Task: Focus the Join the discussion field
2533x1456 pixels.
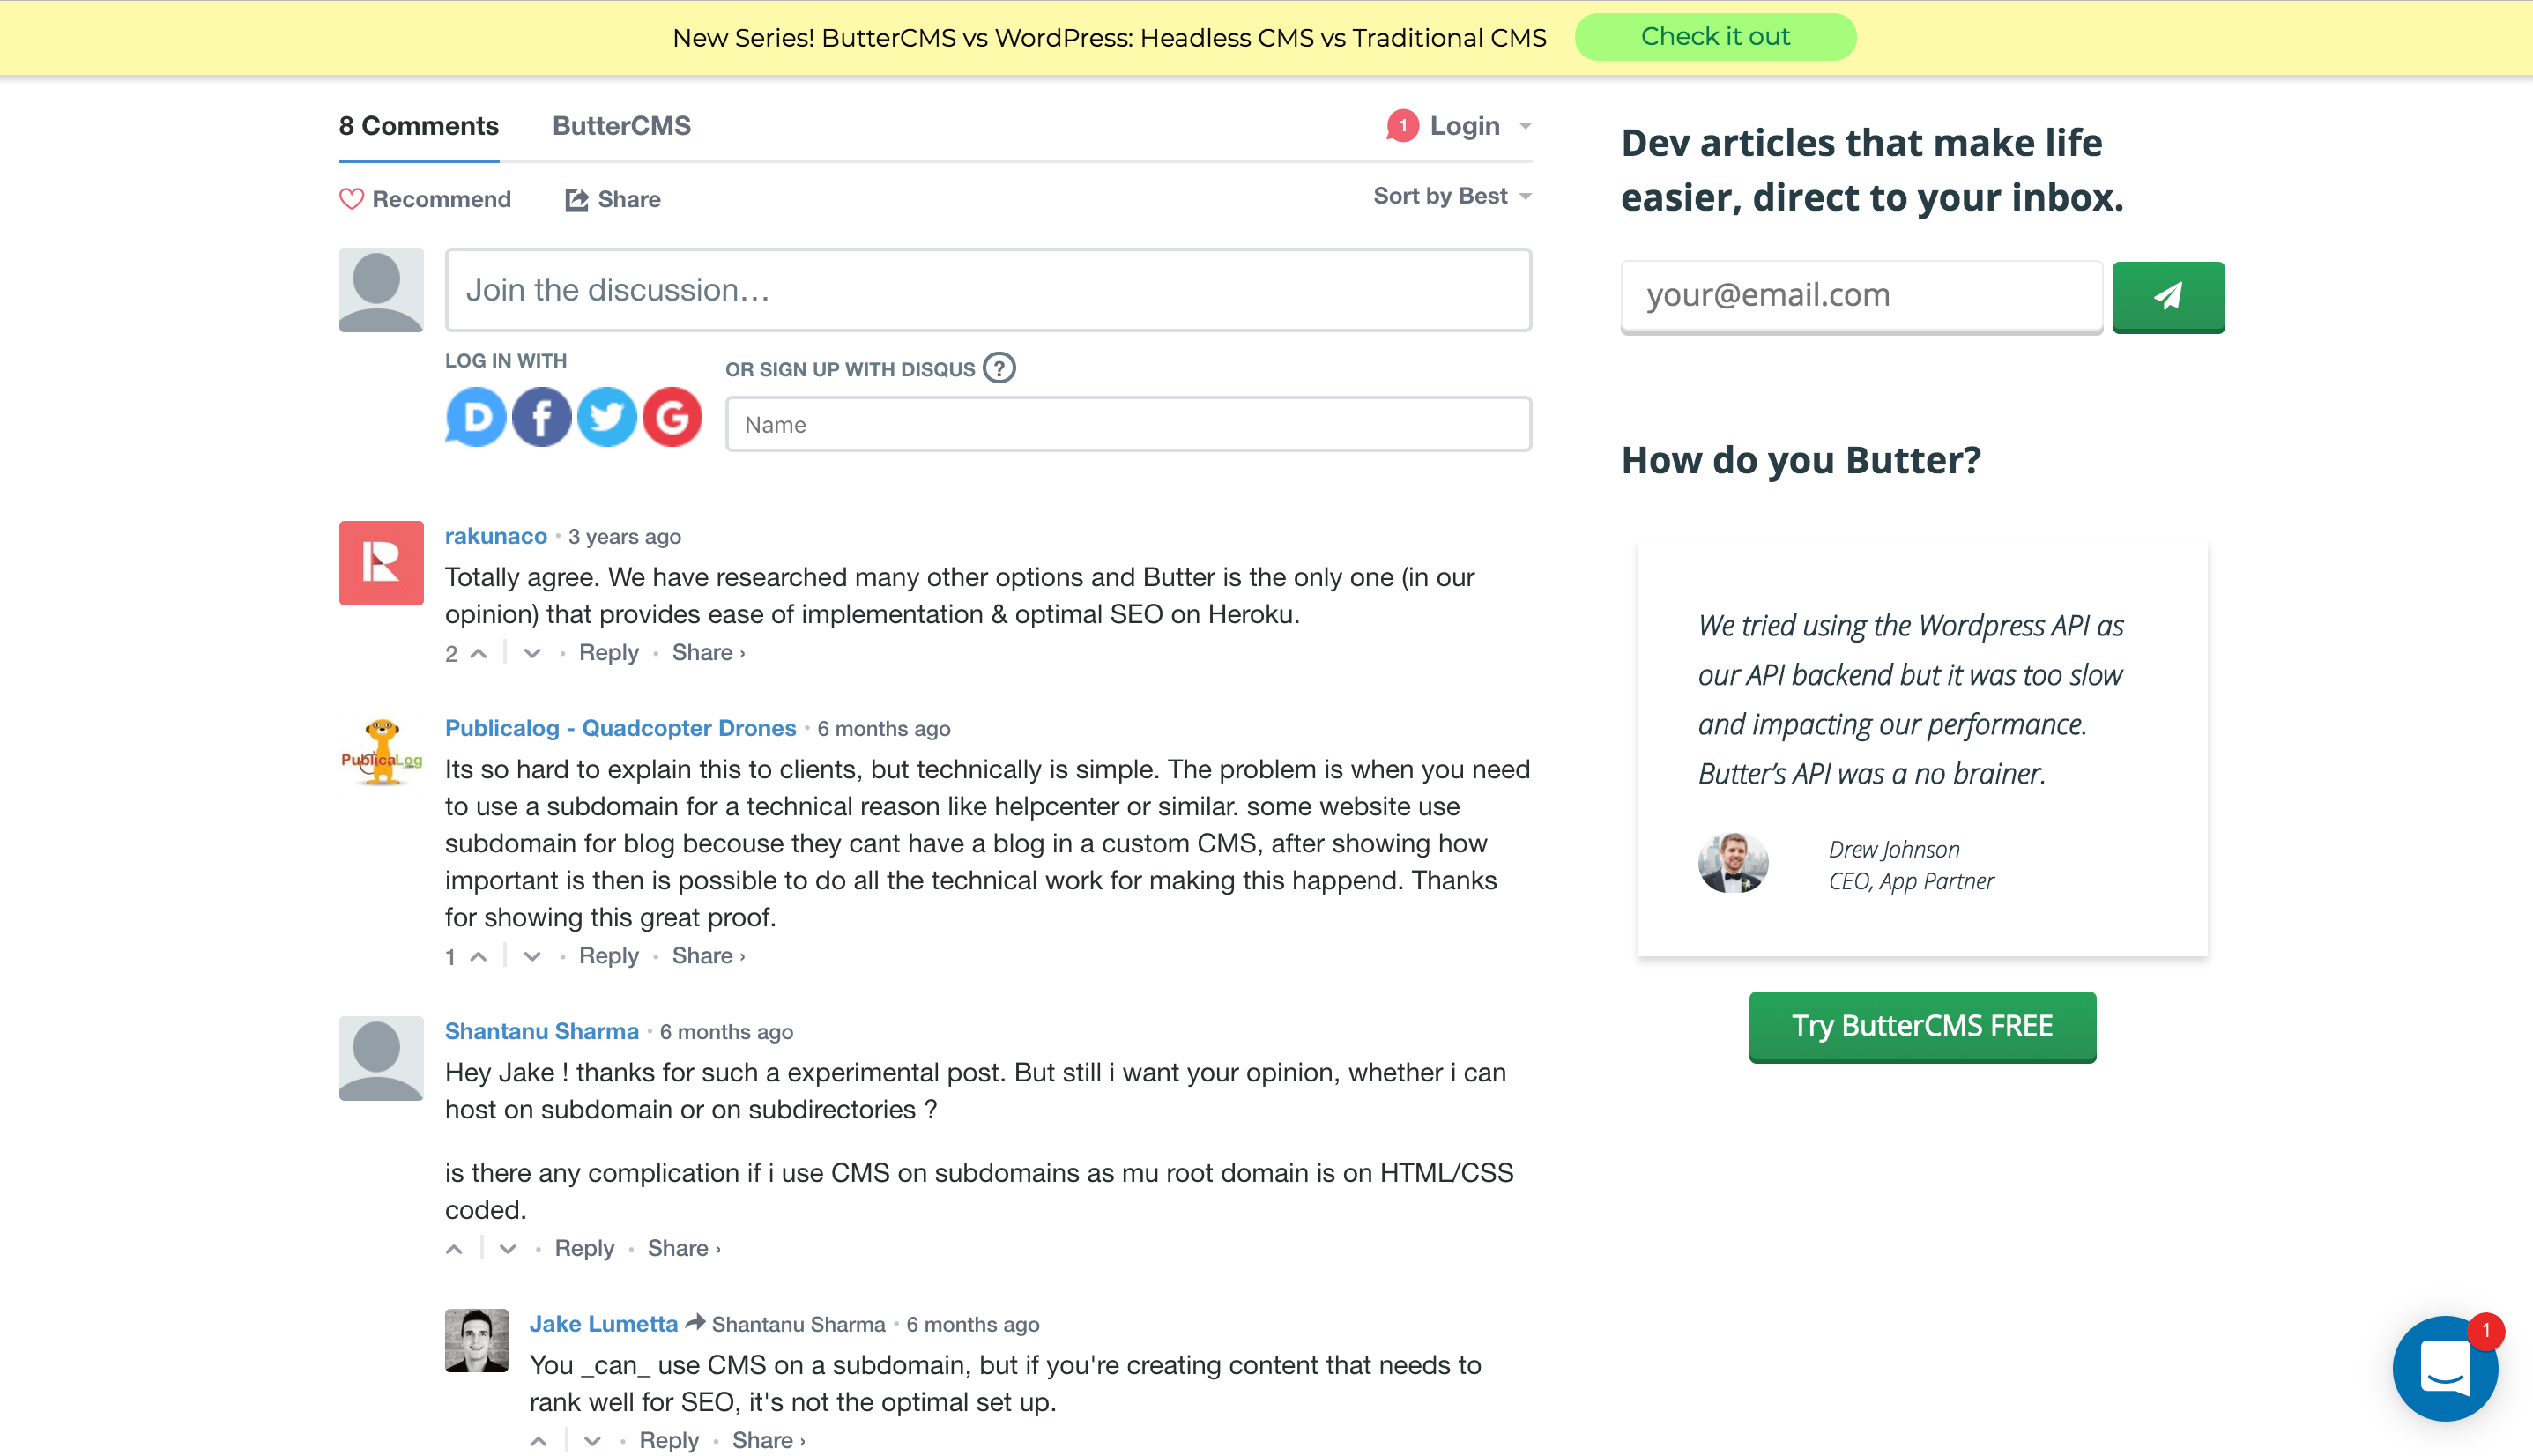Action: tap(987, 290)
